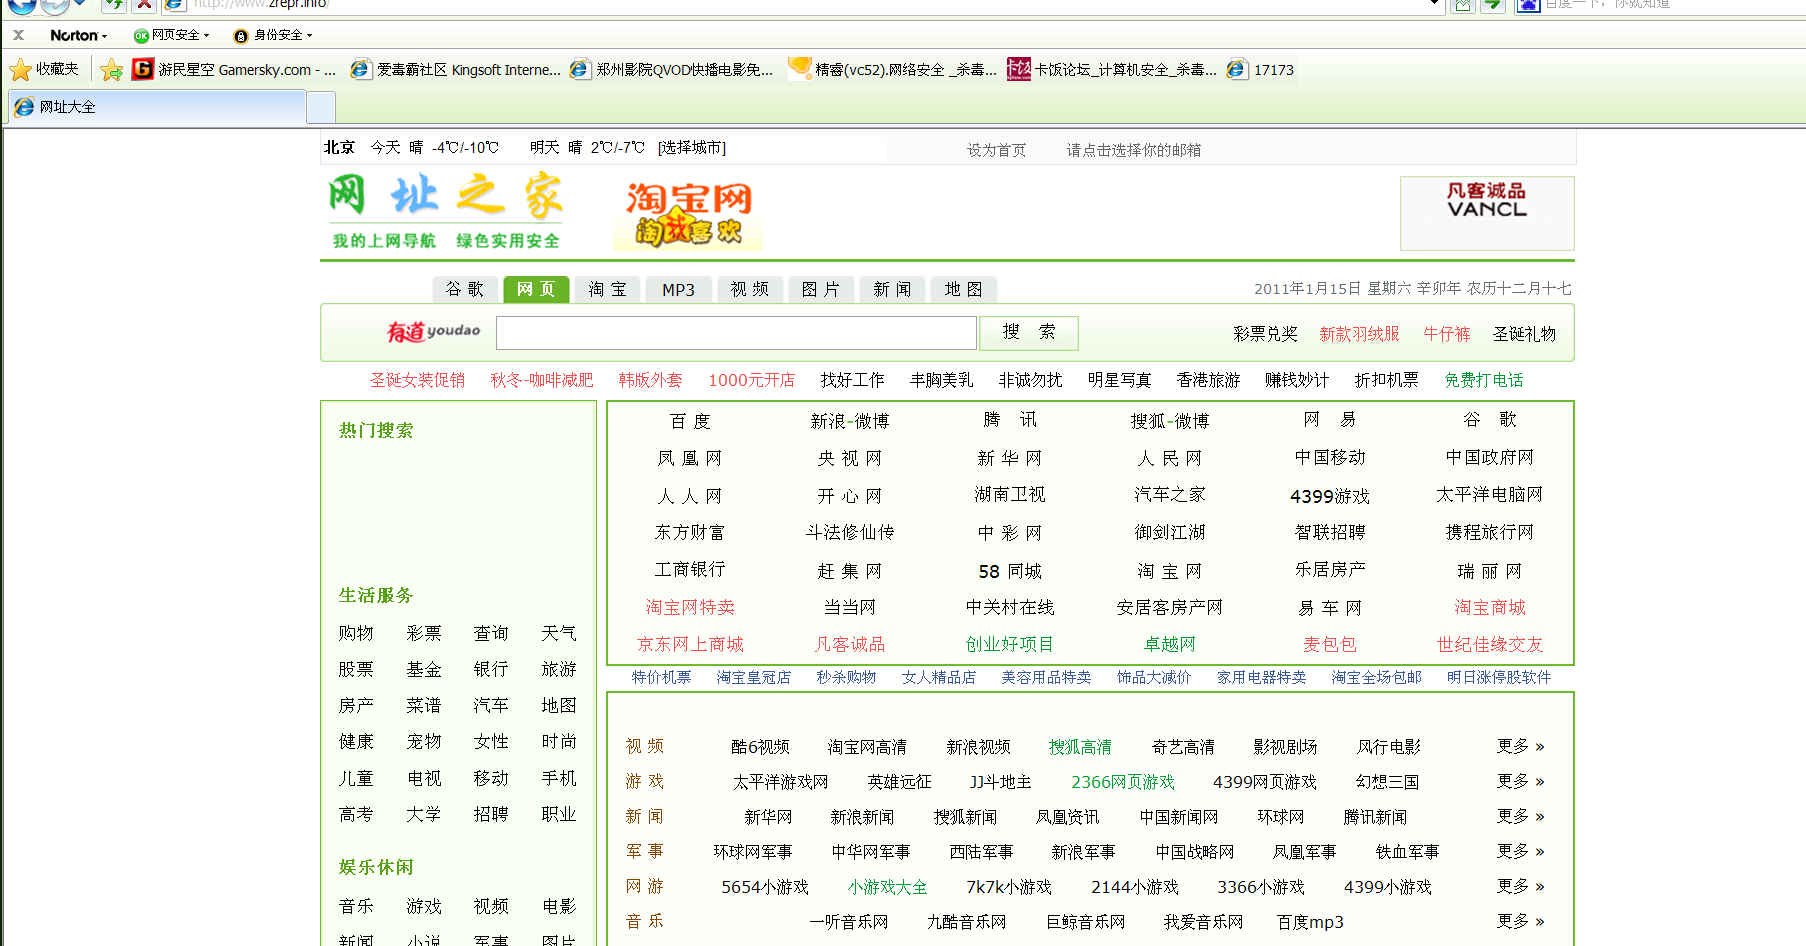Click the green OK web safety icon
The image size is (1806, 946).
141,36
